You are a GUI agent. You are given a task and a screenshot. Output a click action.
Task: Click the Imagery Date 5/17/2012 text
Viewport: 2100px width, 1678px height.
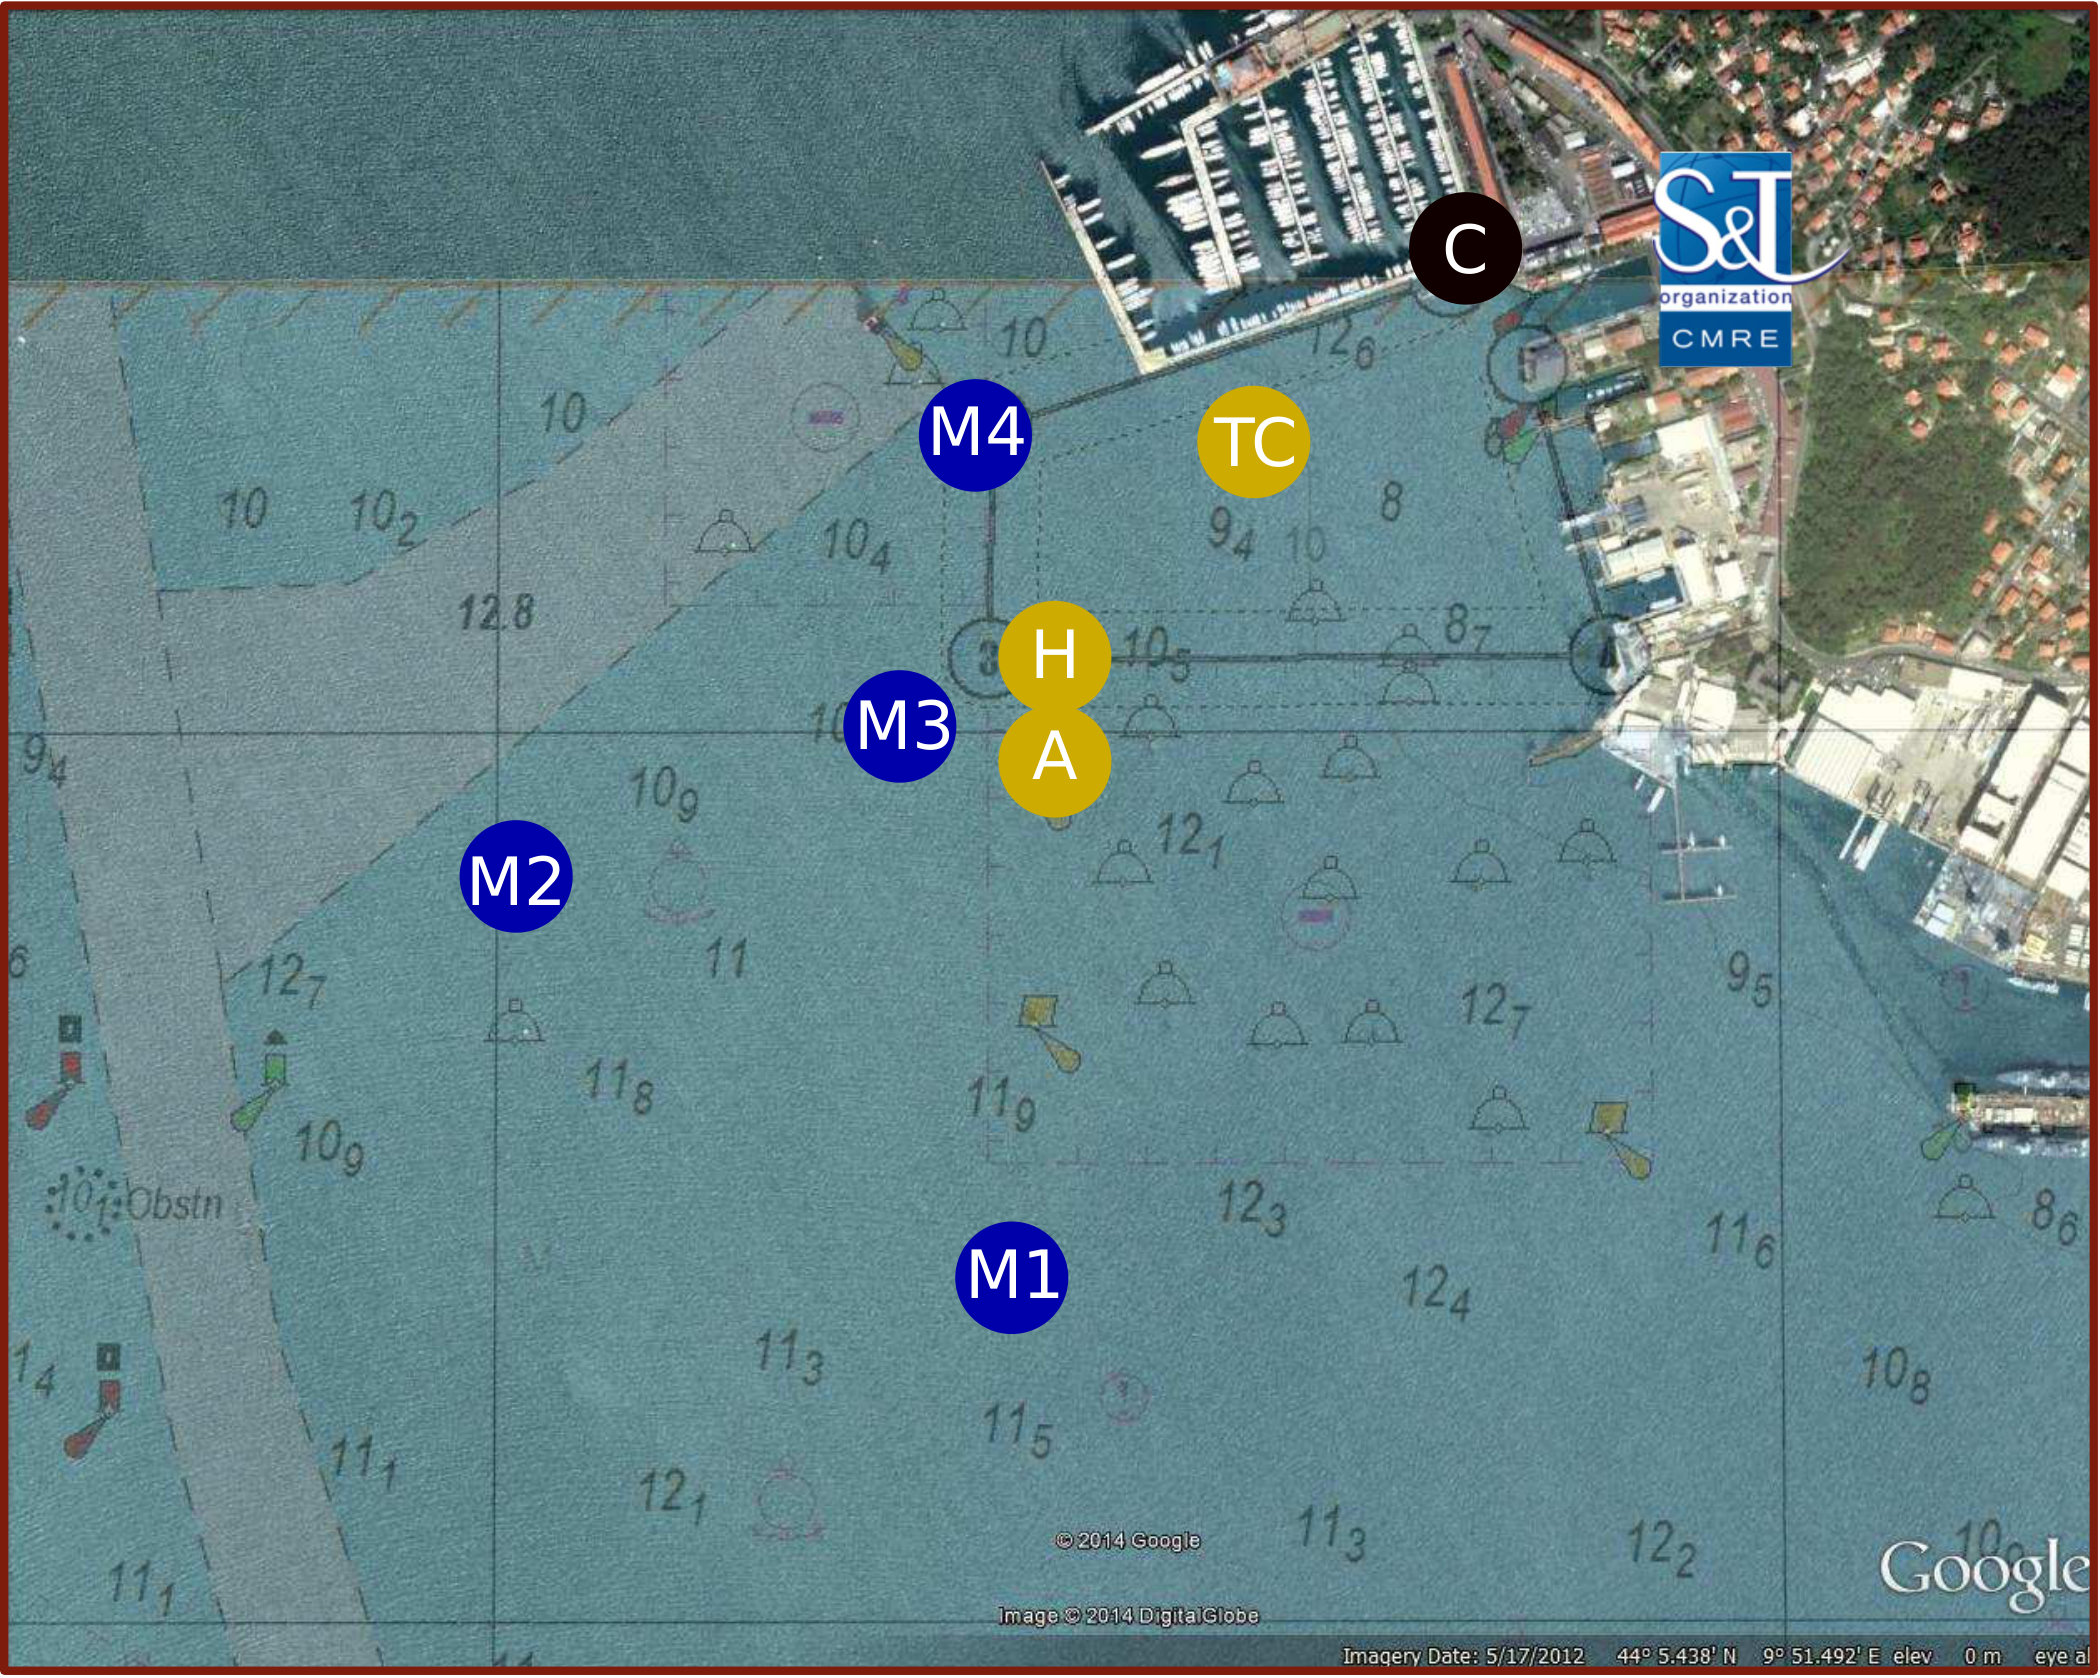point(1463,1656)
